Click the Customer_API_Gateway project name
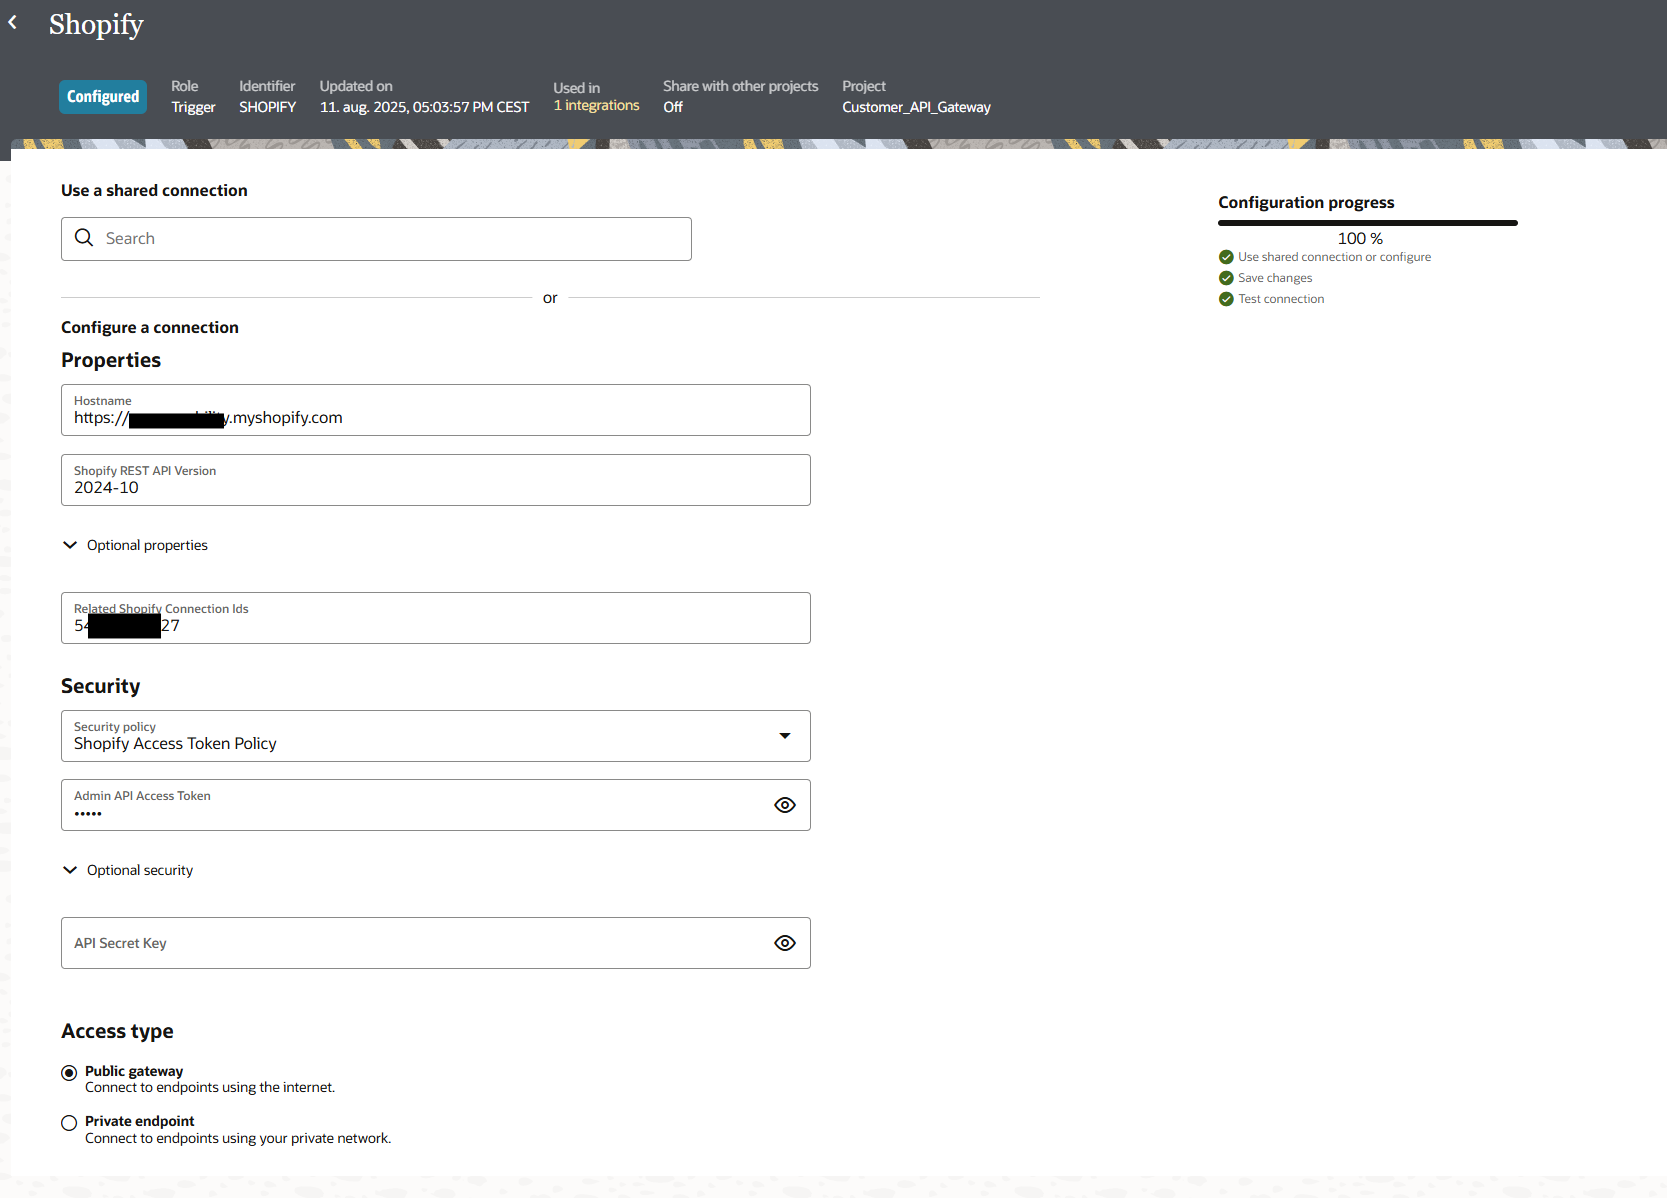Screen dimensions: 1667x1198 pyautogui.click(x=916, y=107)
